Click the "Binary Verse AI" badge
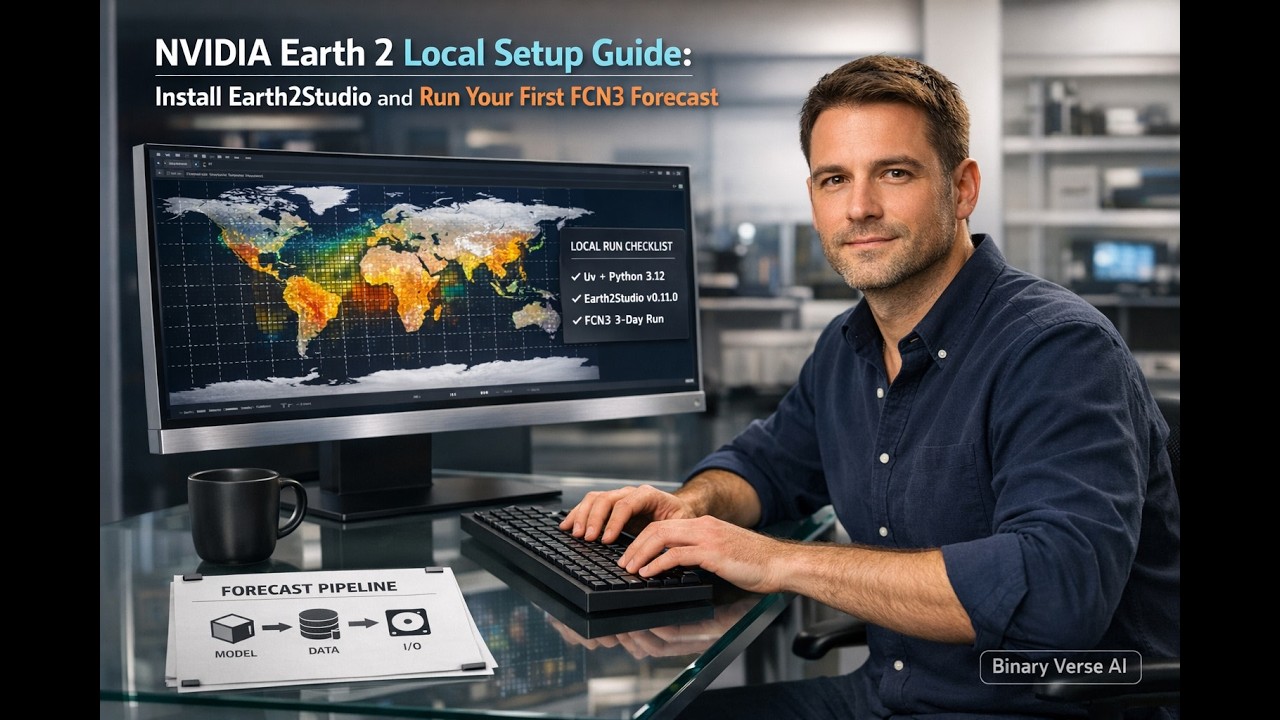This screenshot has height=720, width=1280. click(1060, 667)
